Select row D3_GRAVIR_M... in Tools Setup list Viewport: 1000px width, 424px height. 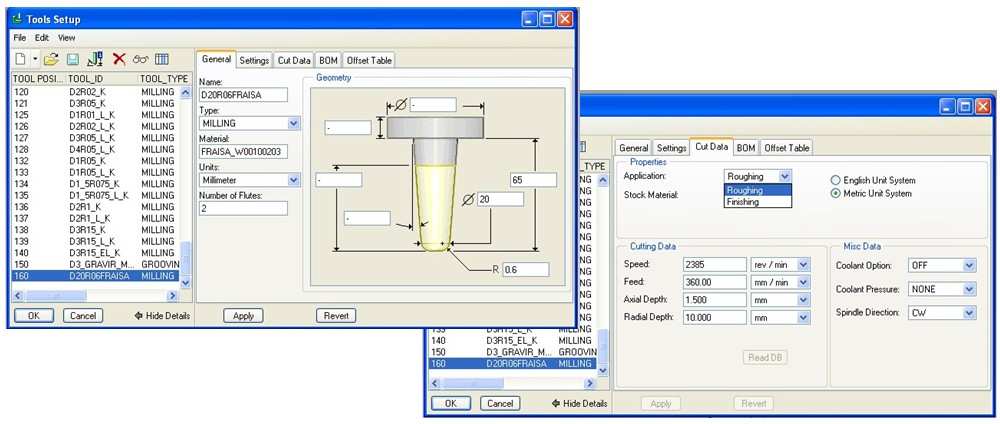click(x=96, y=265)
